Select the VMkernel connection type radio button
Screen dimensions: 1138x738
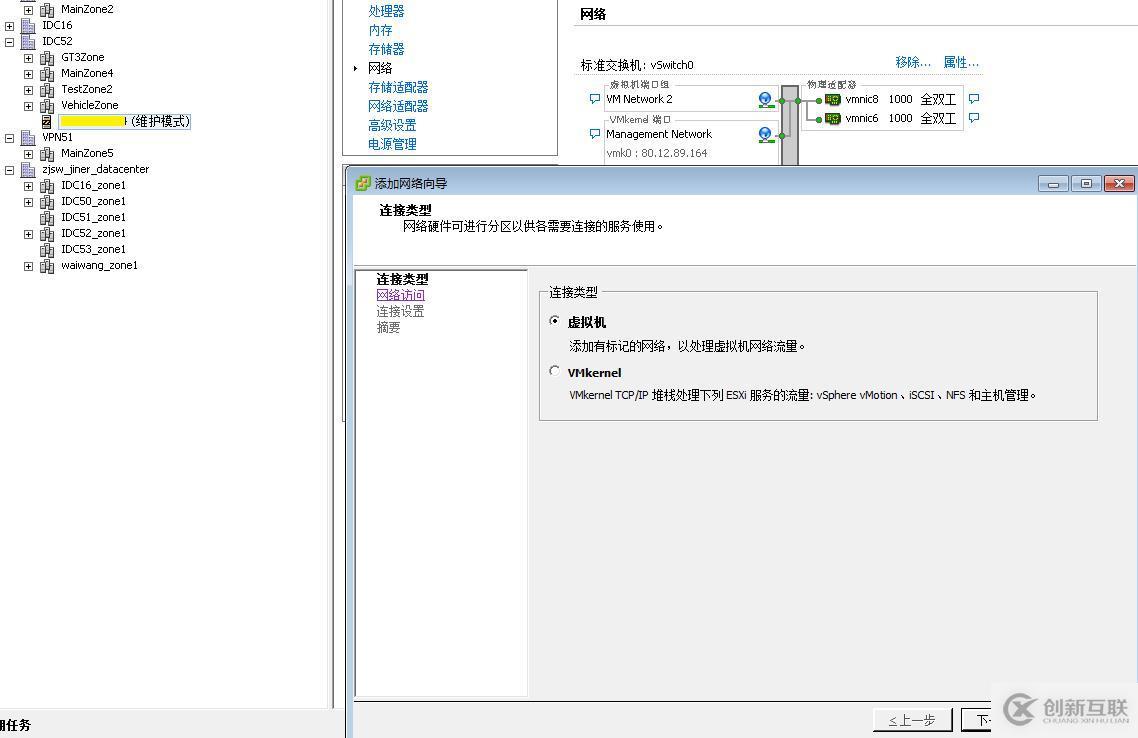555,370
